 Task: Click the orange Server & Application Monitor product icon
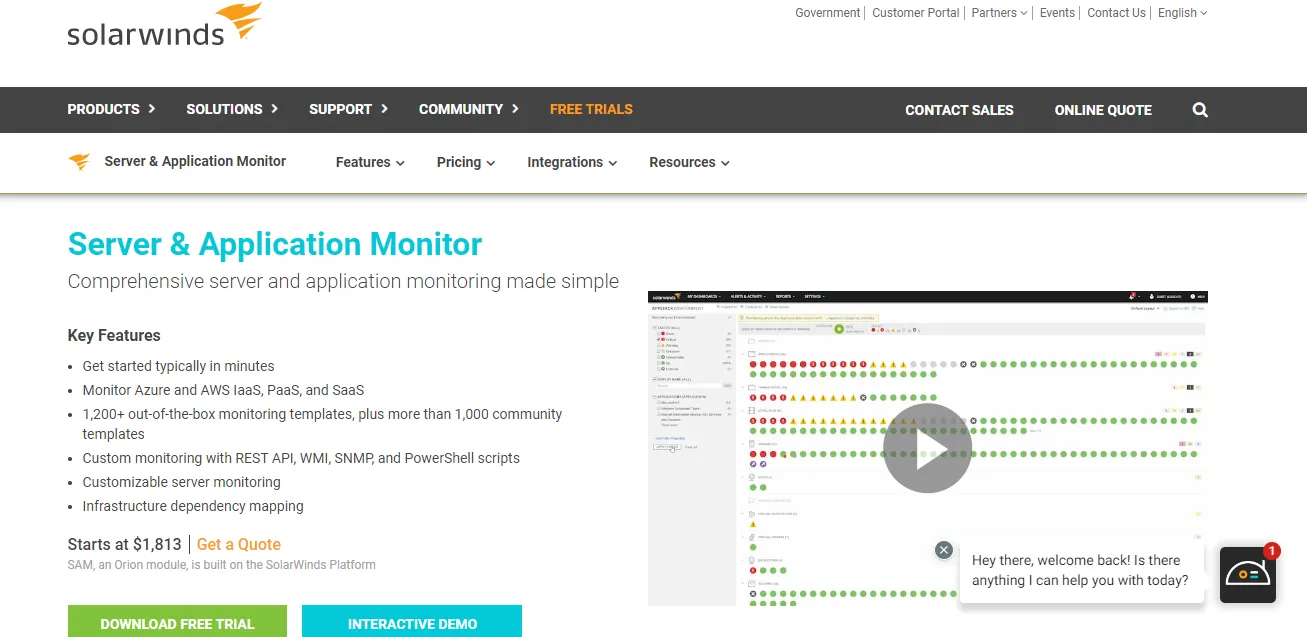pos(79,162)
